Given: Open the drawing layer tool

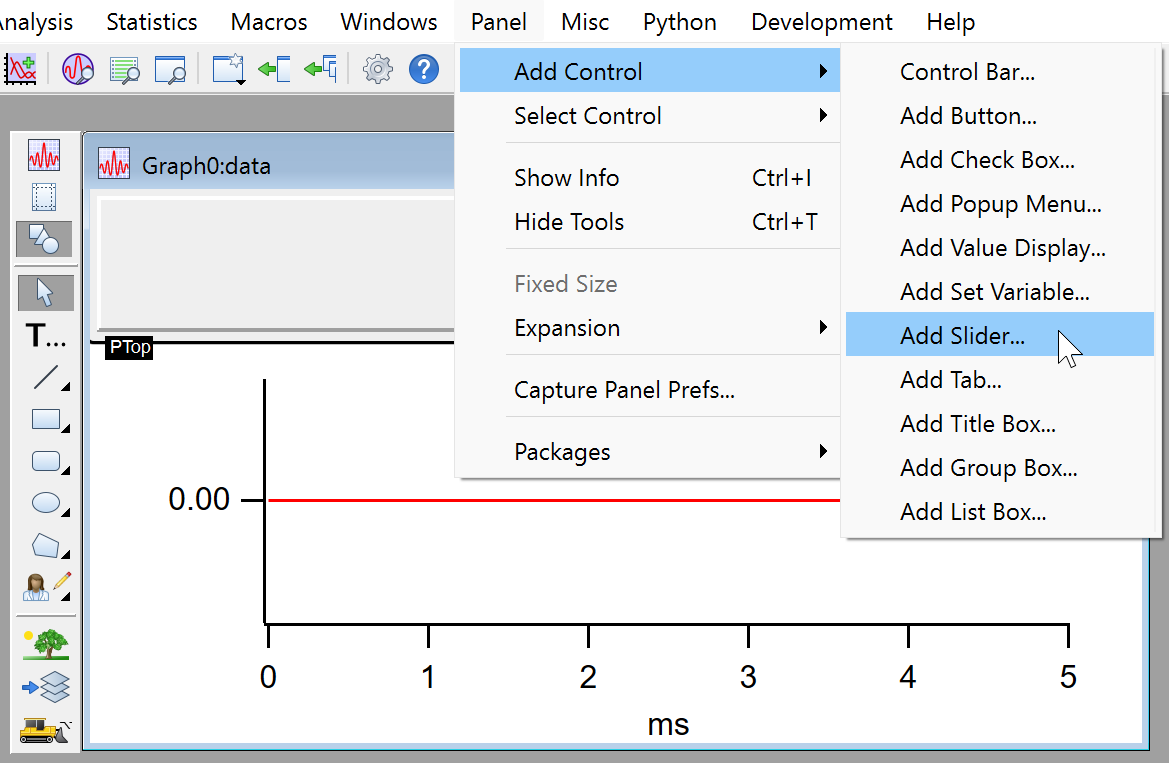Looking at the screenshot, I should (45, 688).
